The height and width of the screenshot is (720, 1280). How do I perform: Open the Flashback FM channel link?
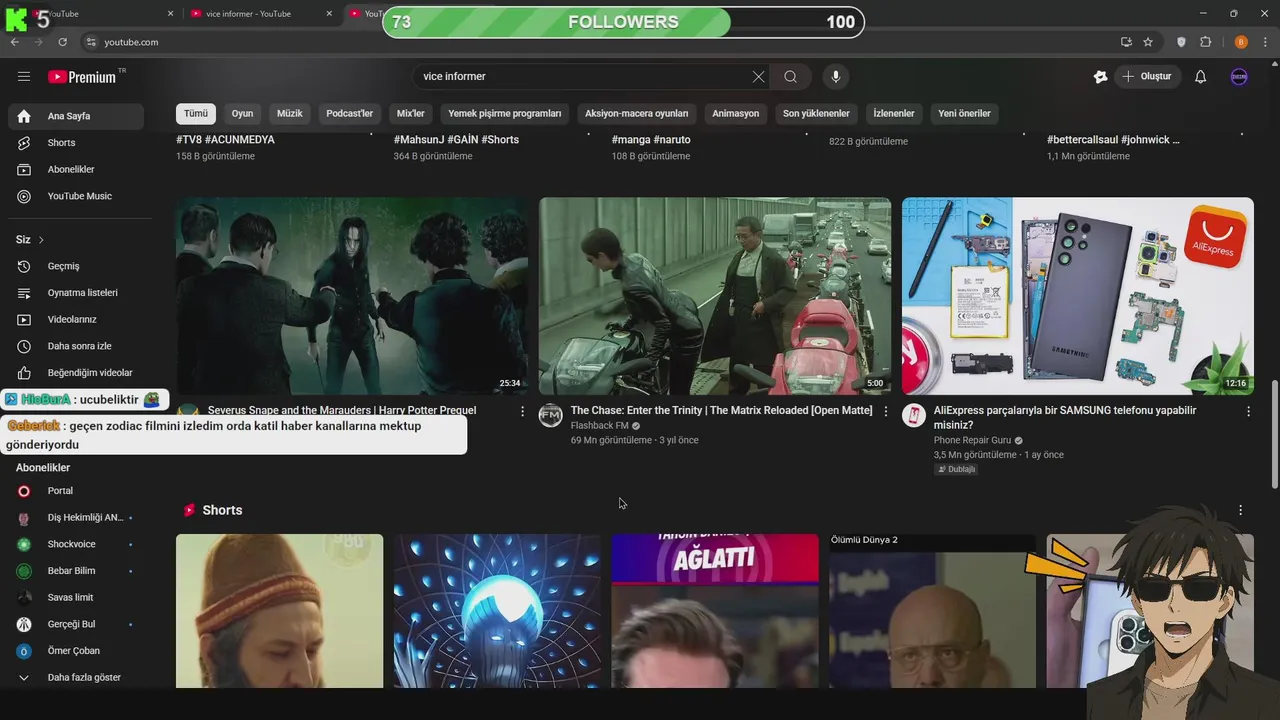click(x=599, y=426)
